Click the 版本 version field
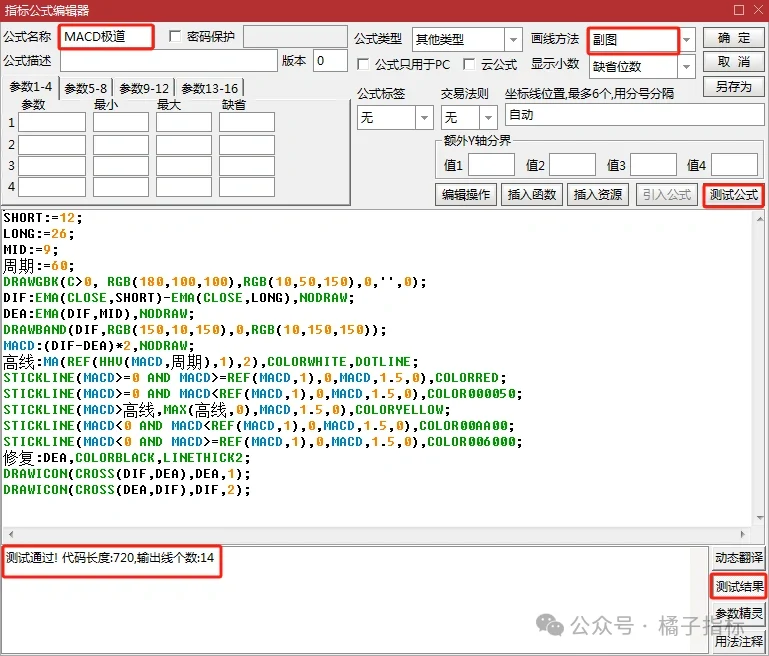Screen dimensions: 769x656 (330, 61)
